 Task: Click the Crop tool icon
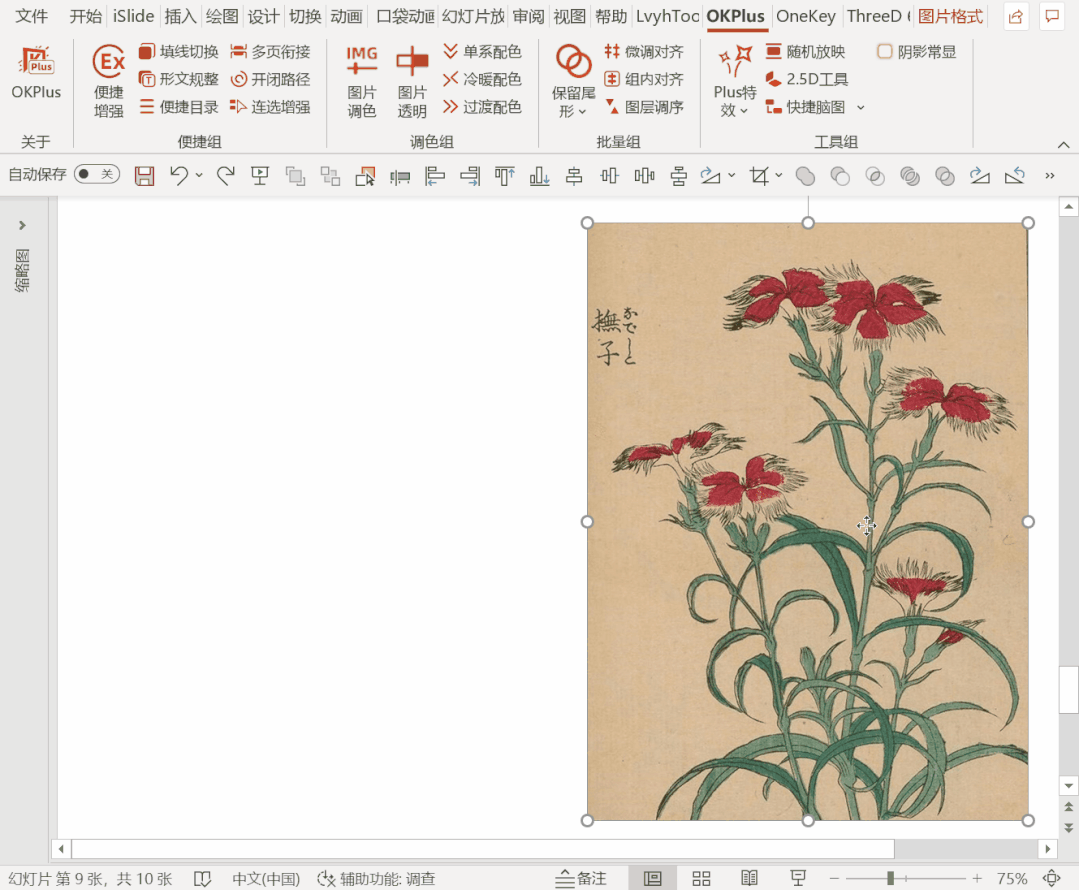coord(759,176)
